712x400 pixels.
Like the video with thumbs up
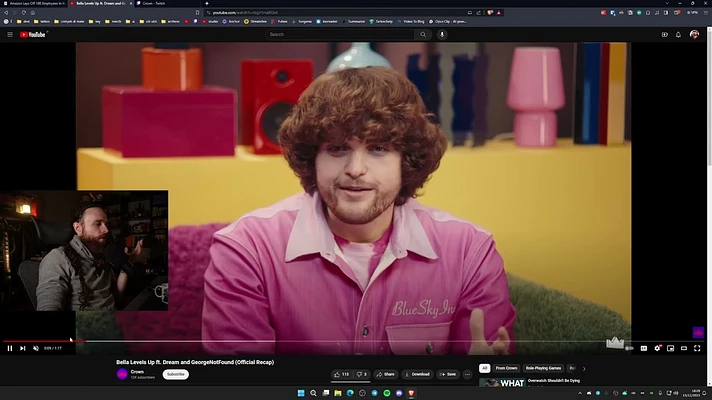coord(341,374)
